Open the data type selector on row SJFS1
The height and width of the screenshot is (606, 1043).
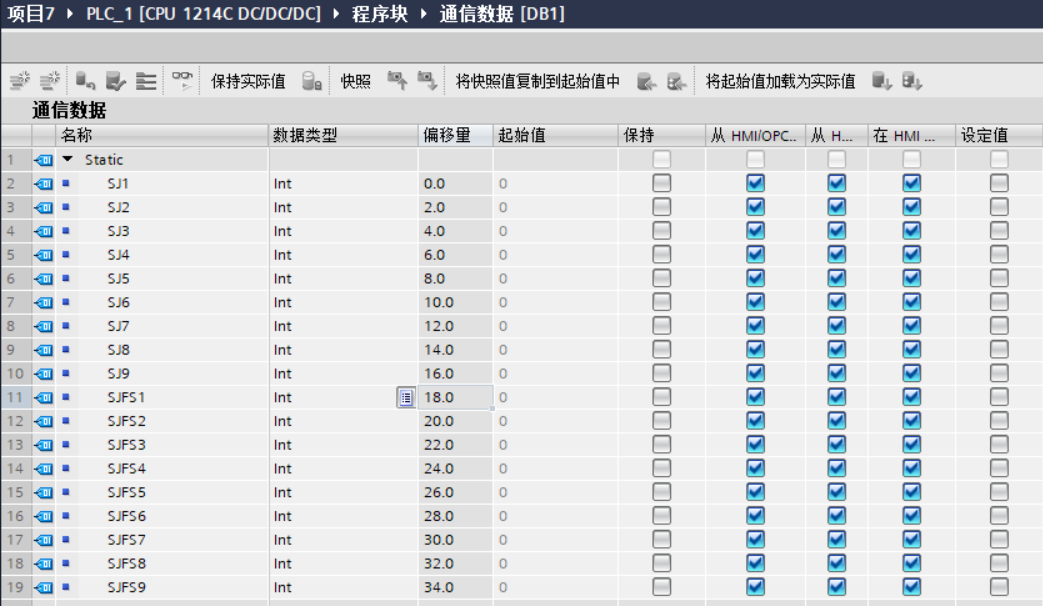click(x=406, y=398)
